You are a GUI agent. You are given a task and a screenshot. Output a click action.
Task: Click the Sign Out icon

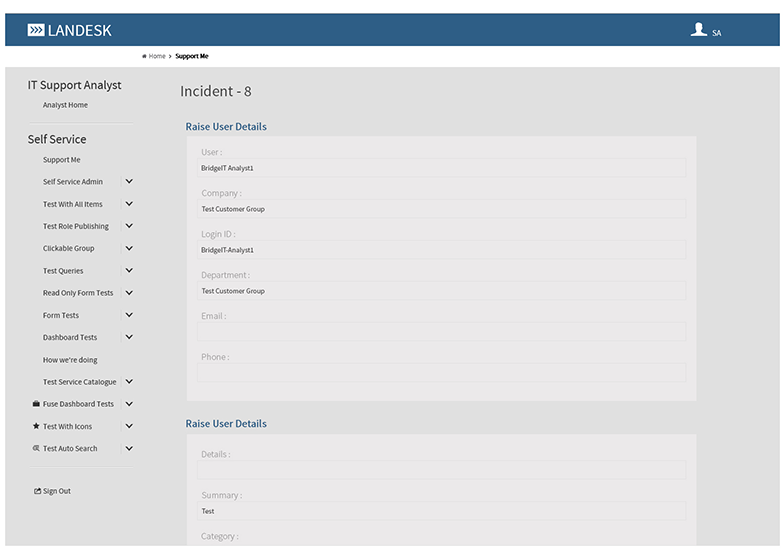point(37,491)
